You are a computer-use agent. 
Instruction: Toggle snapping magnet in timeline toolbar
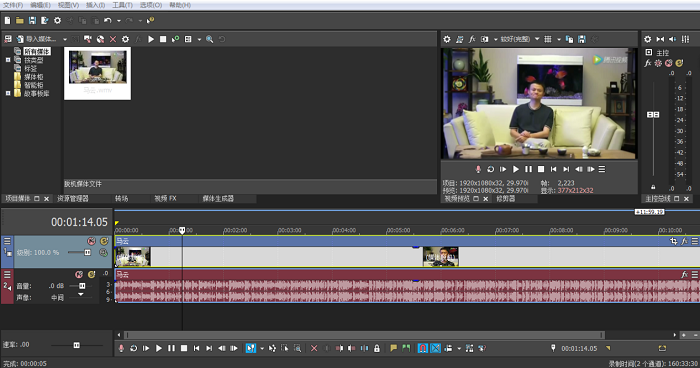(x=423, y=348)
